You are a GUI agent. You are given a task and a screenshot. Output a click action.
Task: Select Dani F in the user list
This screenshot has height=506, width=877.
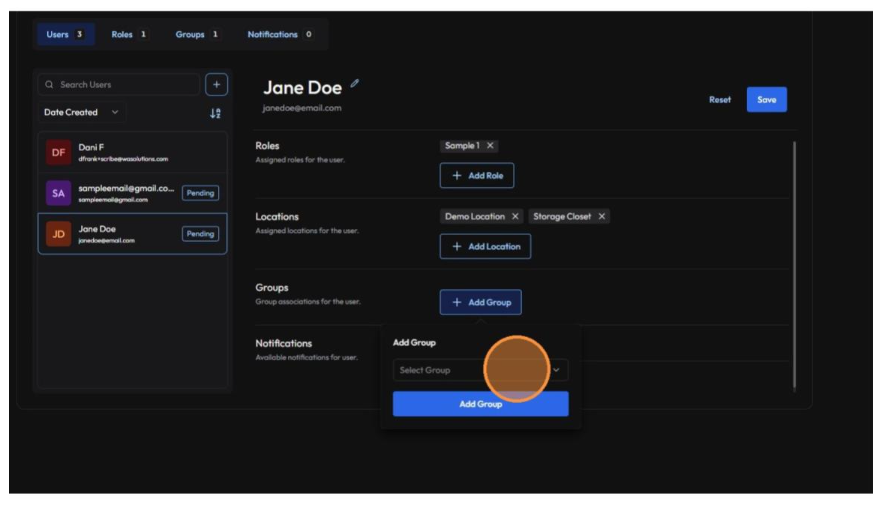pyautogui.click(x=133, y=152)
